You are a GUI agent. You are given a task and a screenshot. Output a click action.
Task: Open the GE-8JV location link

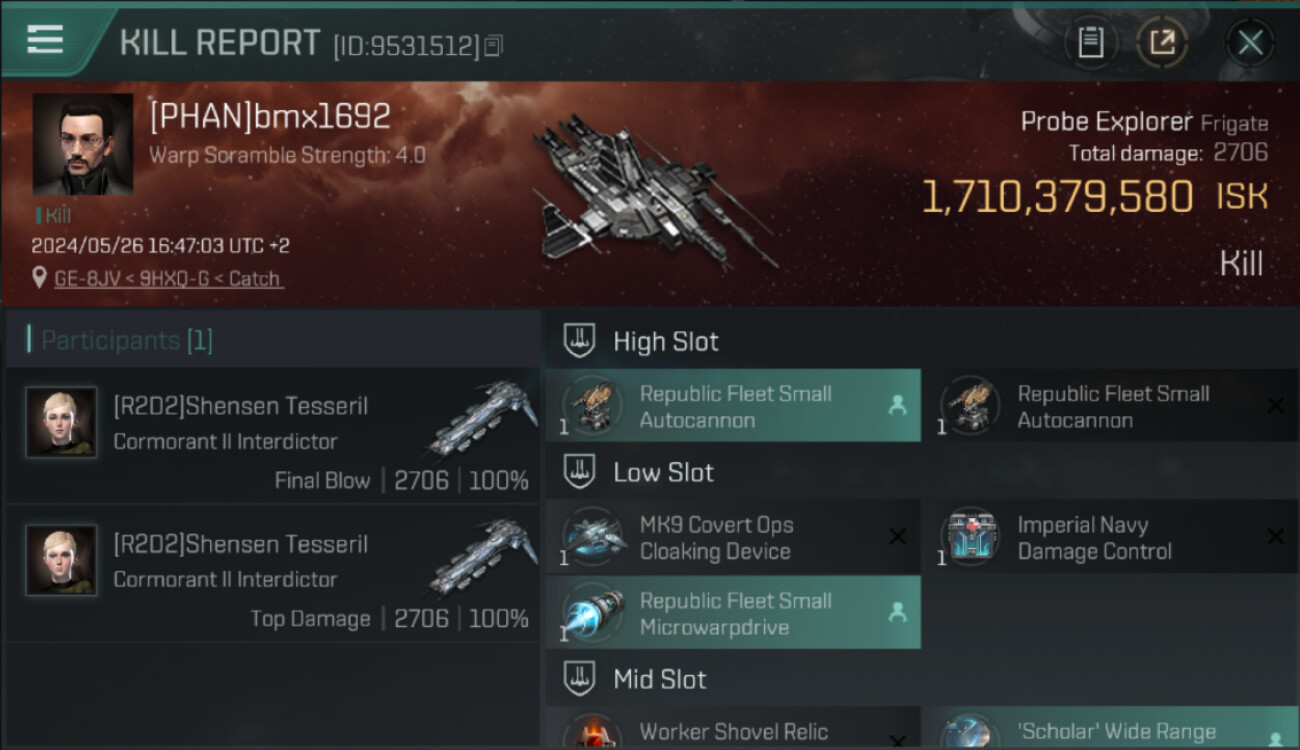tap(167, 279)
